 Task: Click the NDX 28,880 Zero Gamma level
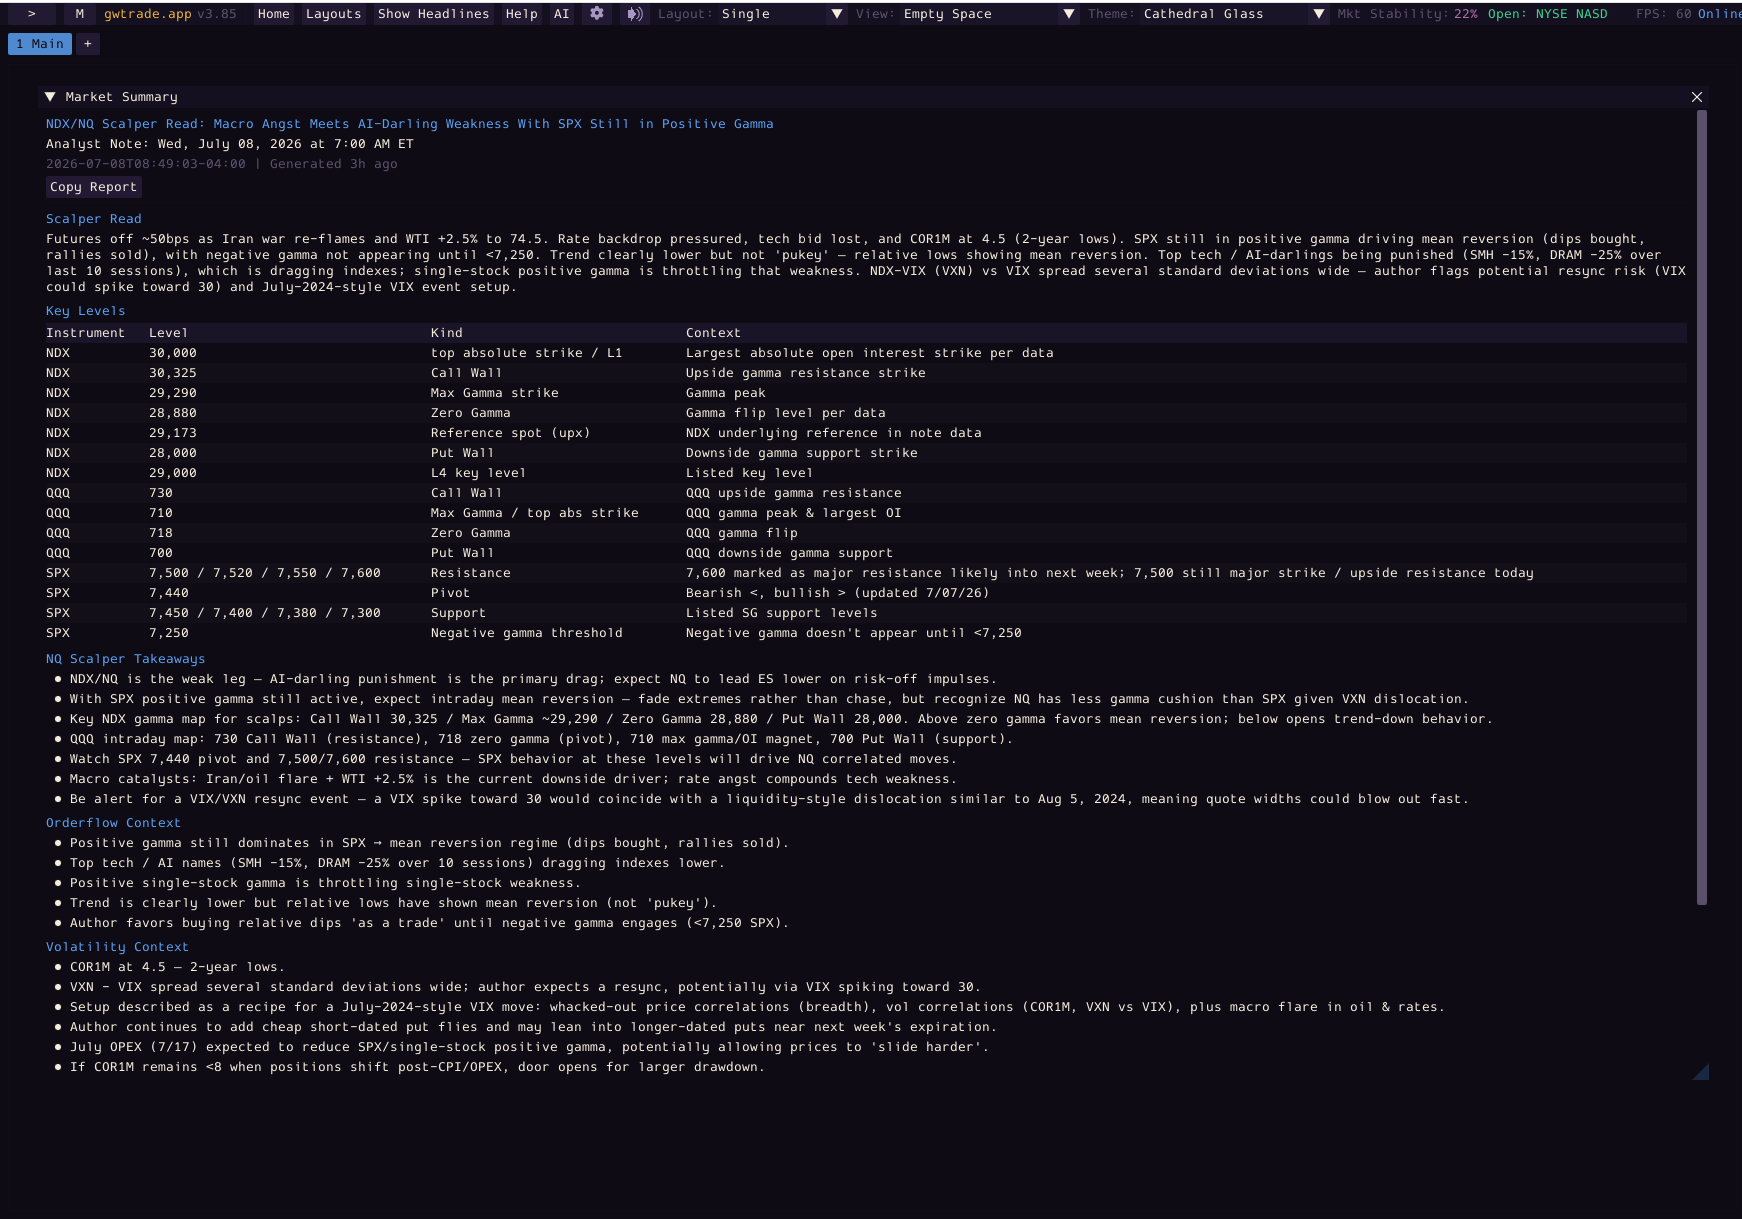click(173, 413)
